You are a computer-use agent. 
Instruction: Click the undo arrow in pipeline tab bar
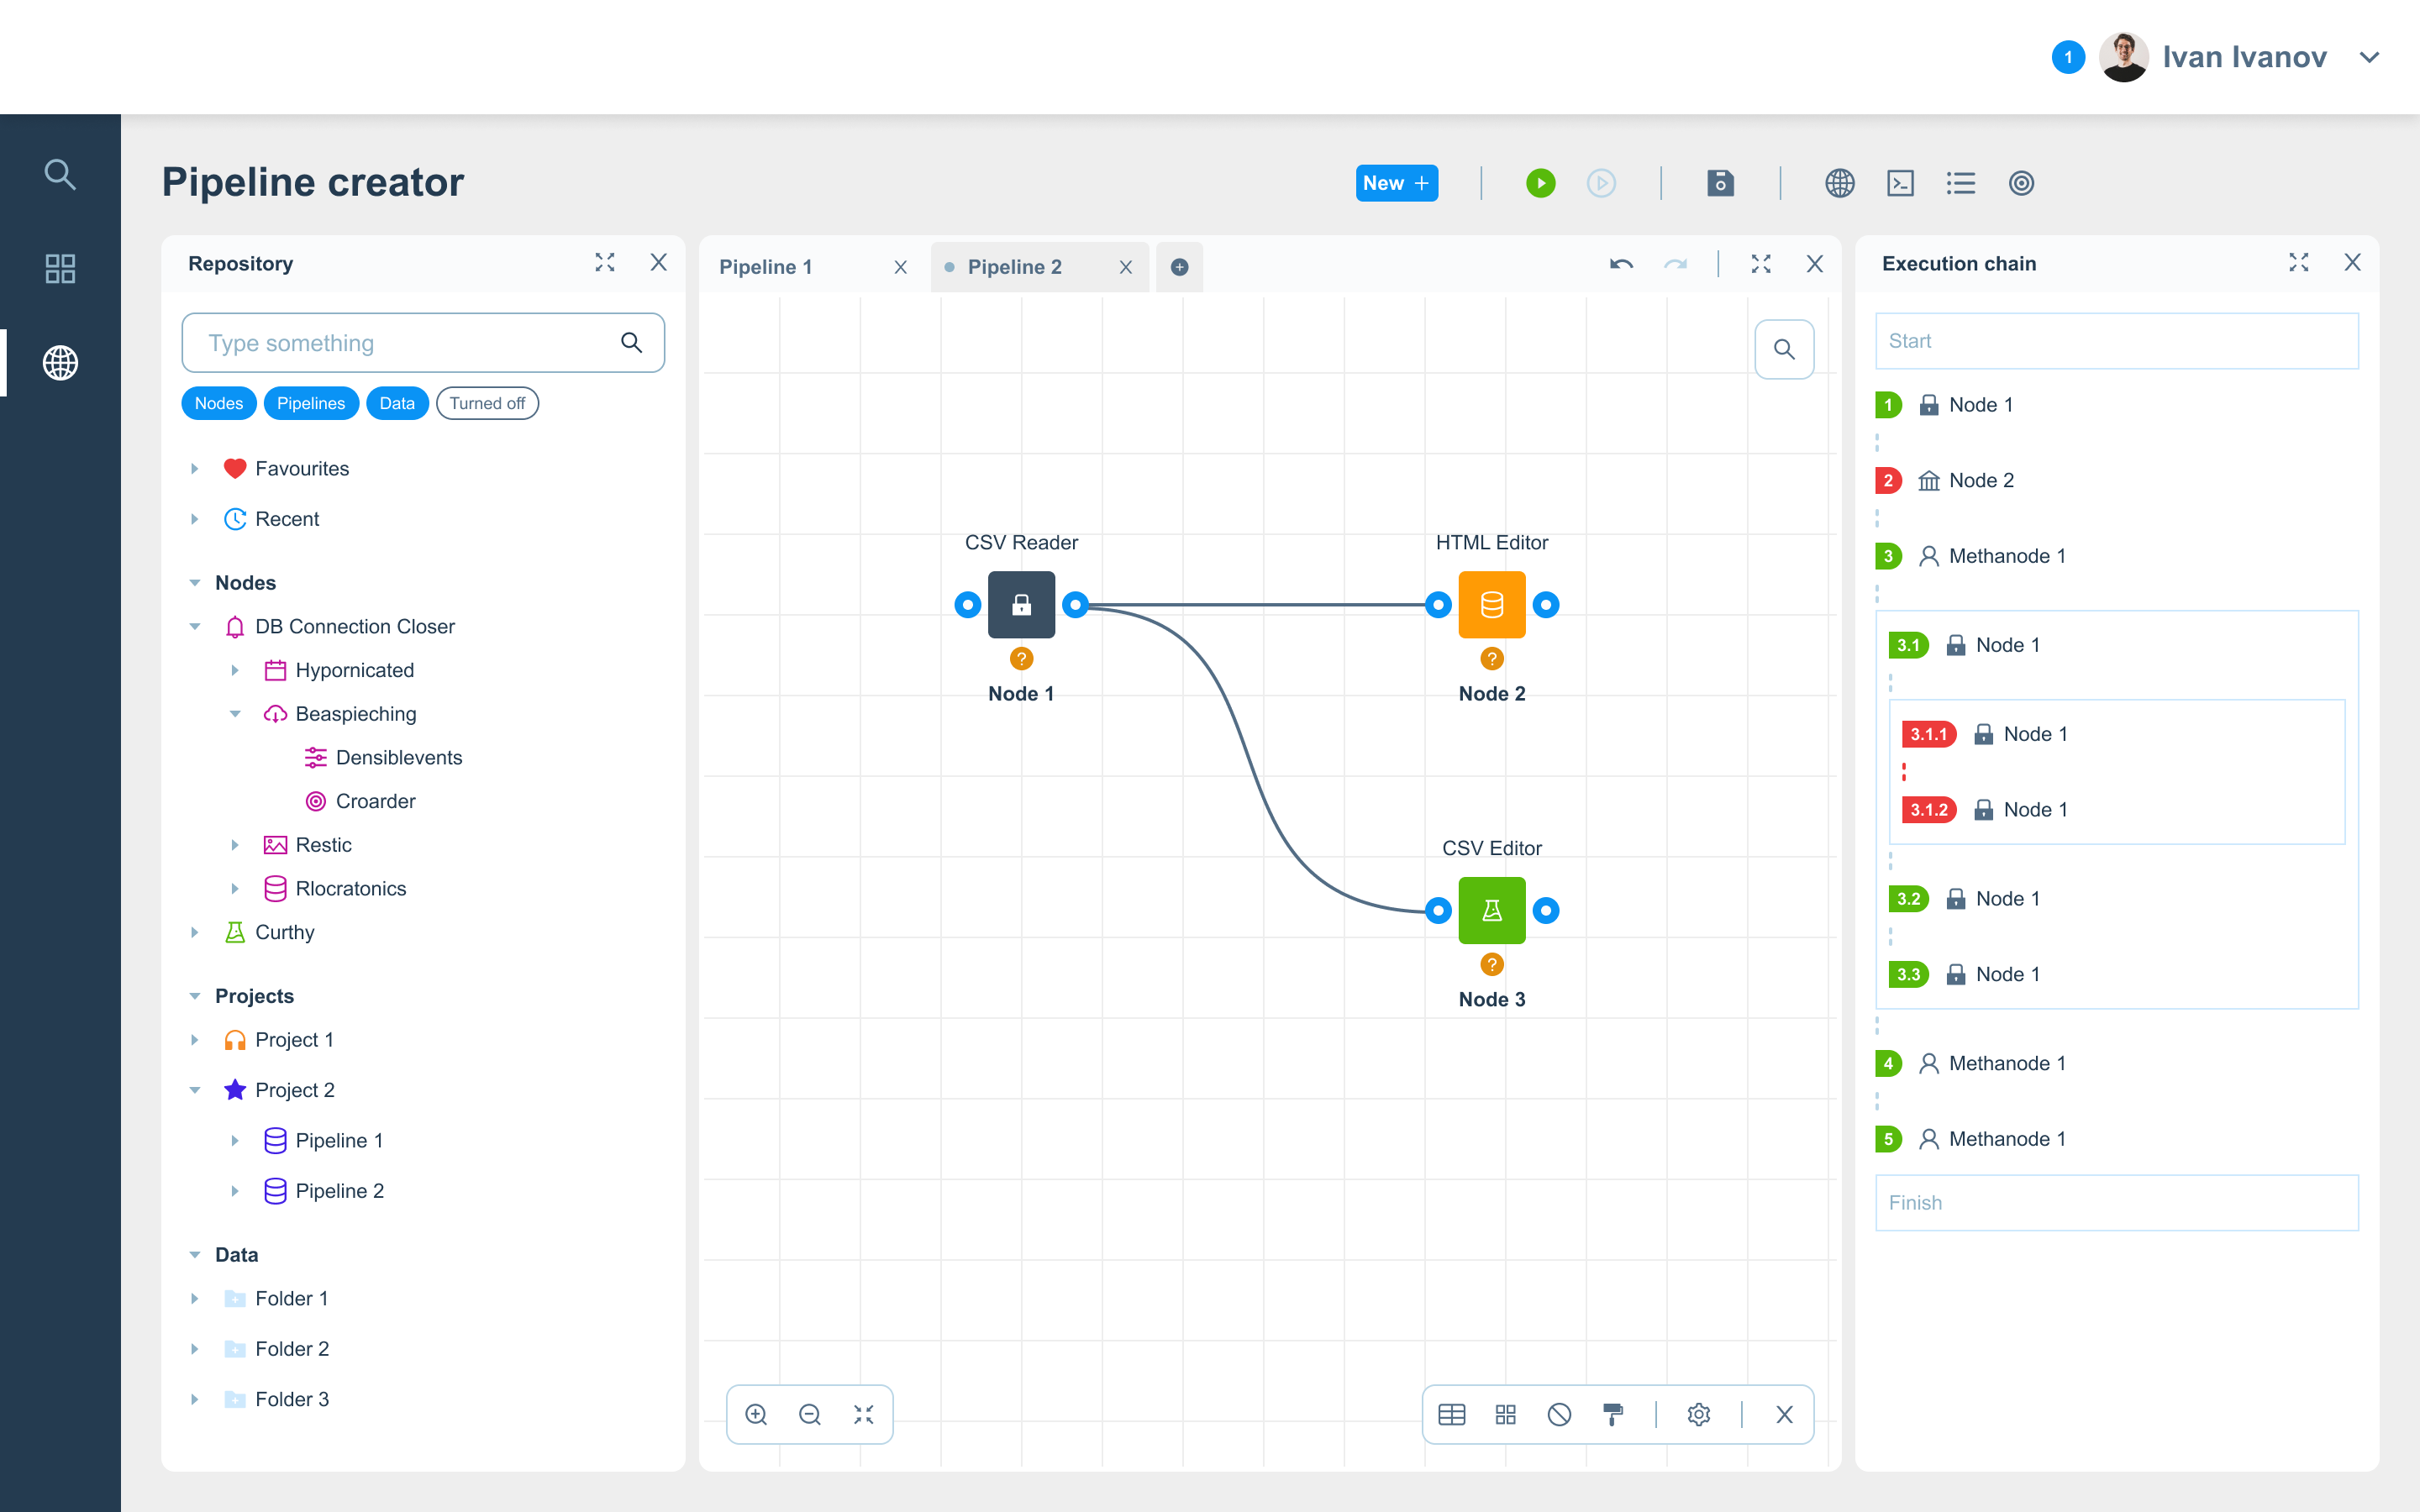click(1621, 264)
